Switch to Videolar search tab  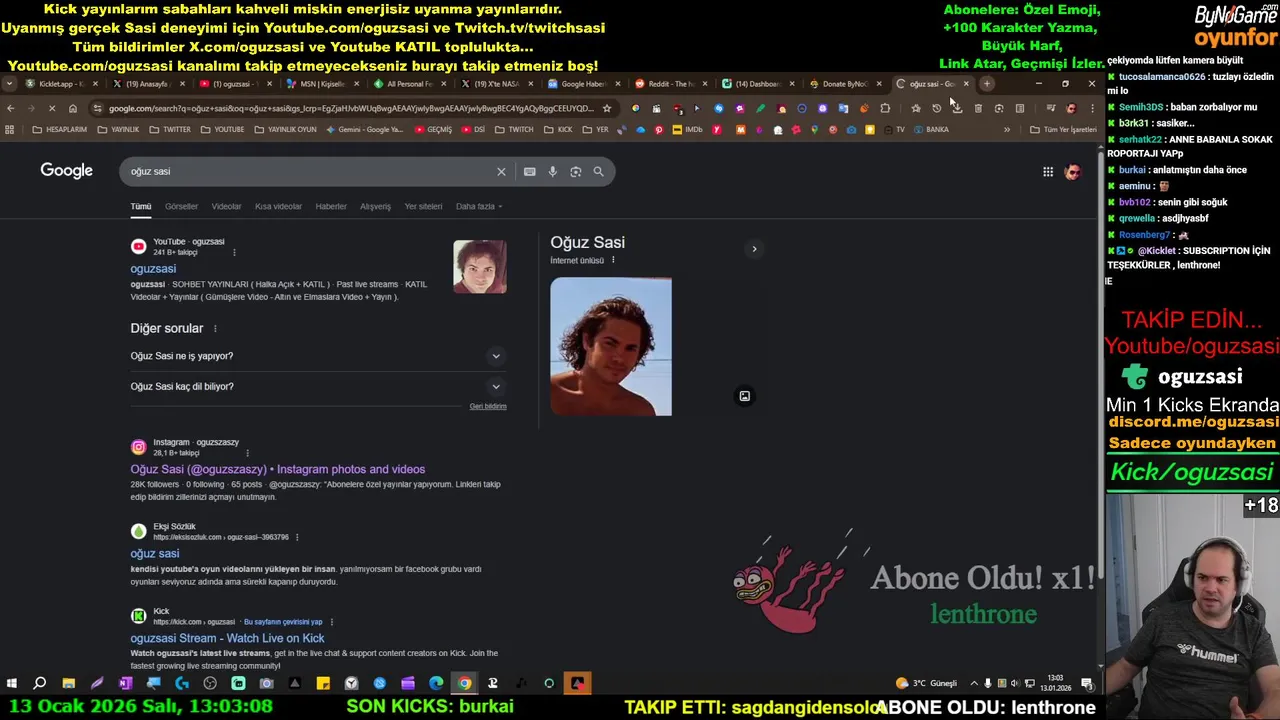pos(226,206)
